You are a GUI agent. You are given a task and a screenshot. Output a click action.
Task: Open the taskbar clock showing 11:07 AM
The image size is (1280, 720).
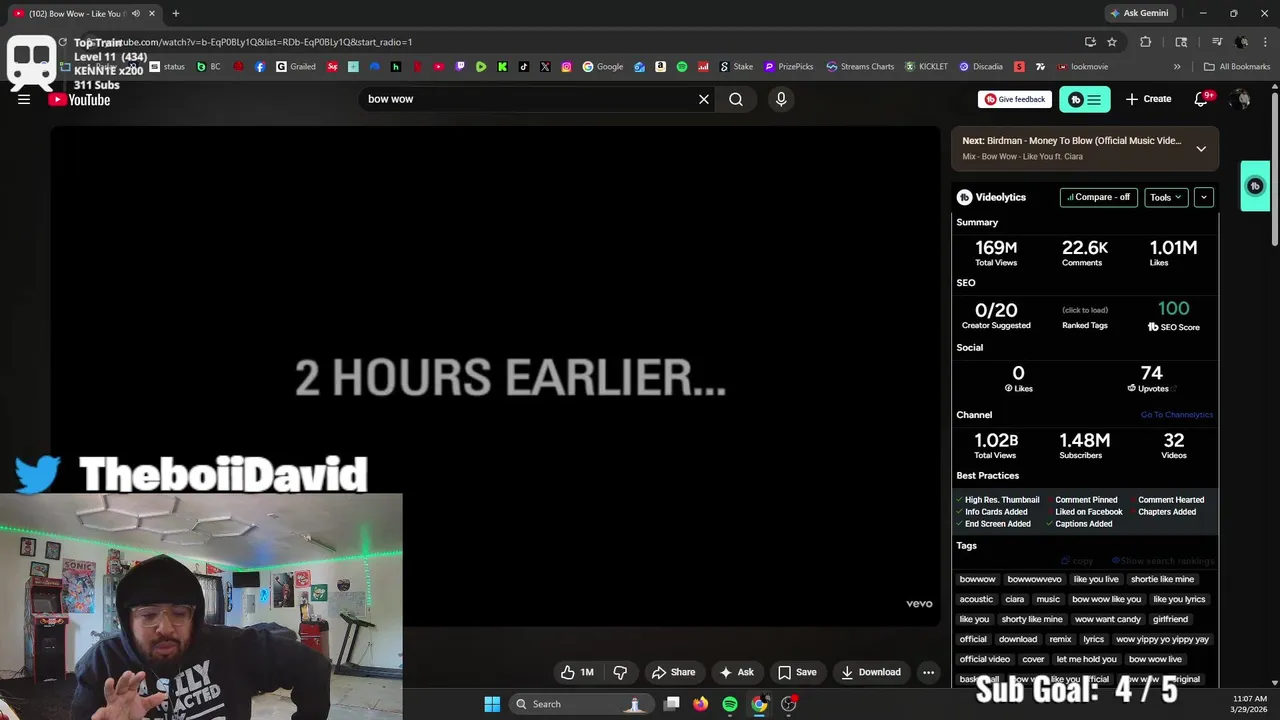click(x=1250, y=704)
